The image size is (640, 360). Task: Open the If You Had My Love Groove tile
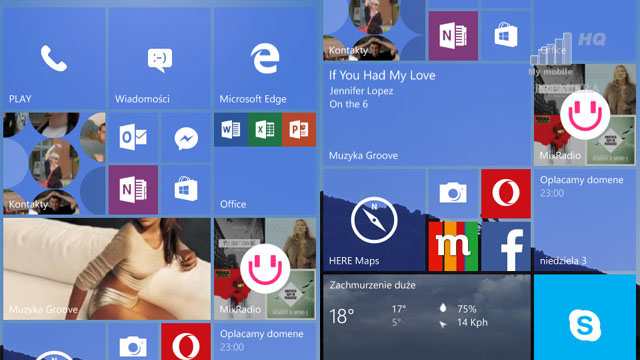[x=427, y=115]
